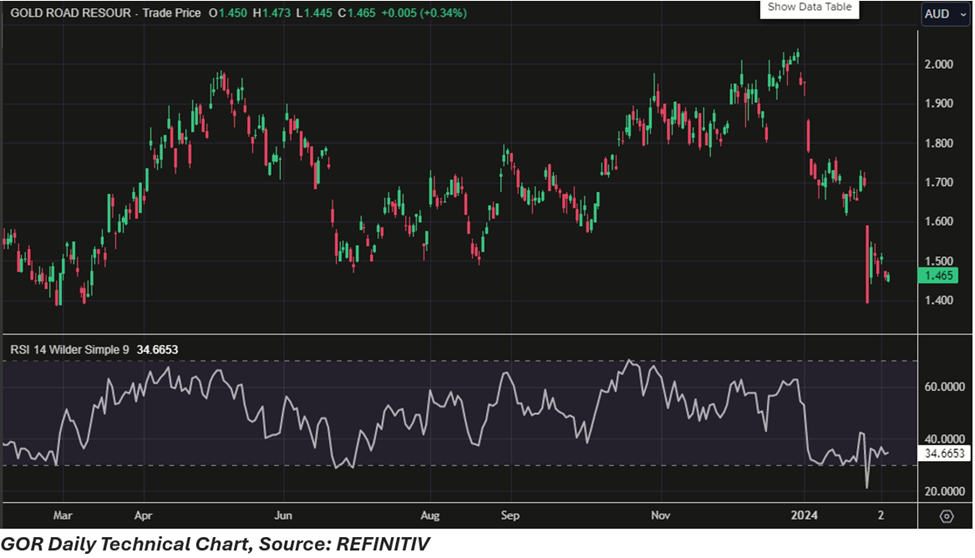The width and height of the screenshot is (975, 558).
Task: Click the 2.000 price axis label
Action: pyautogui.click(x=939, y=64)
